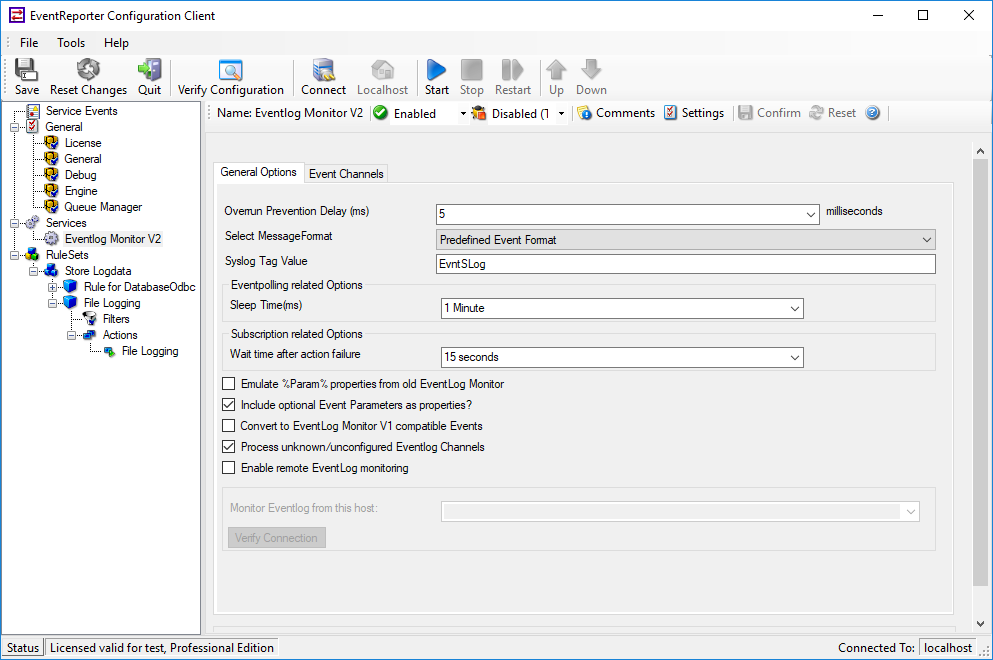Toggle Emulate %Param% properties checkbox
This screenshot has width=993, height=660.
pyautogui.click(x=229, y=384)
